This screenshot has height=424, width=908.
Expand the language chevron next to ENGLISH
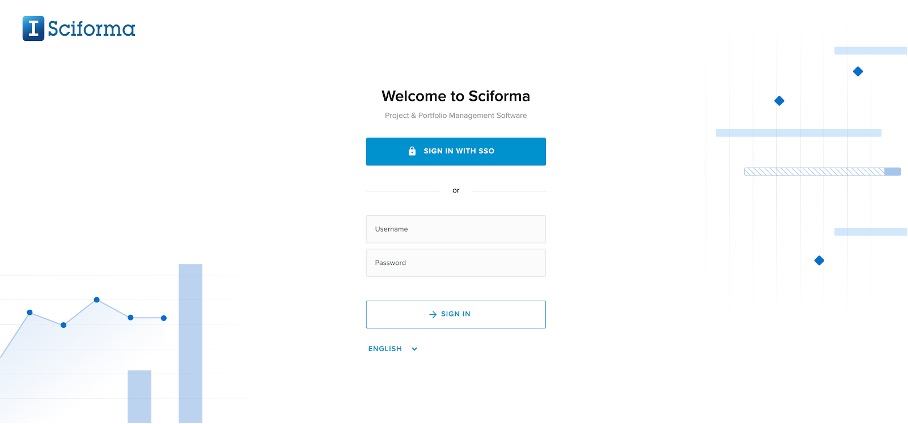click(x=414, y=349)
